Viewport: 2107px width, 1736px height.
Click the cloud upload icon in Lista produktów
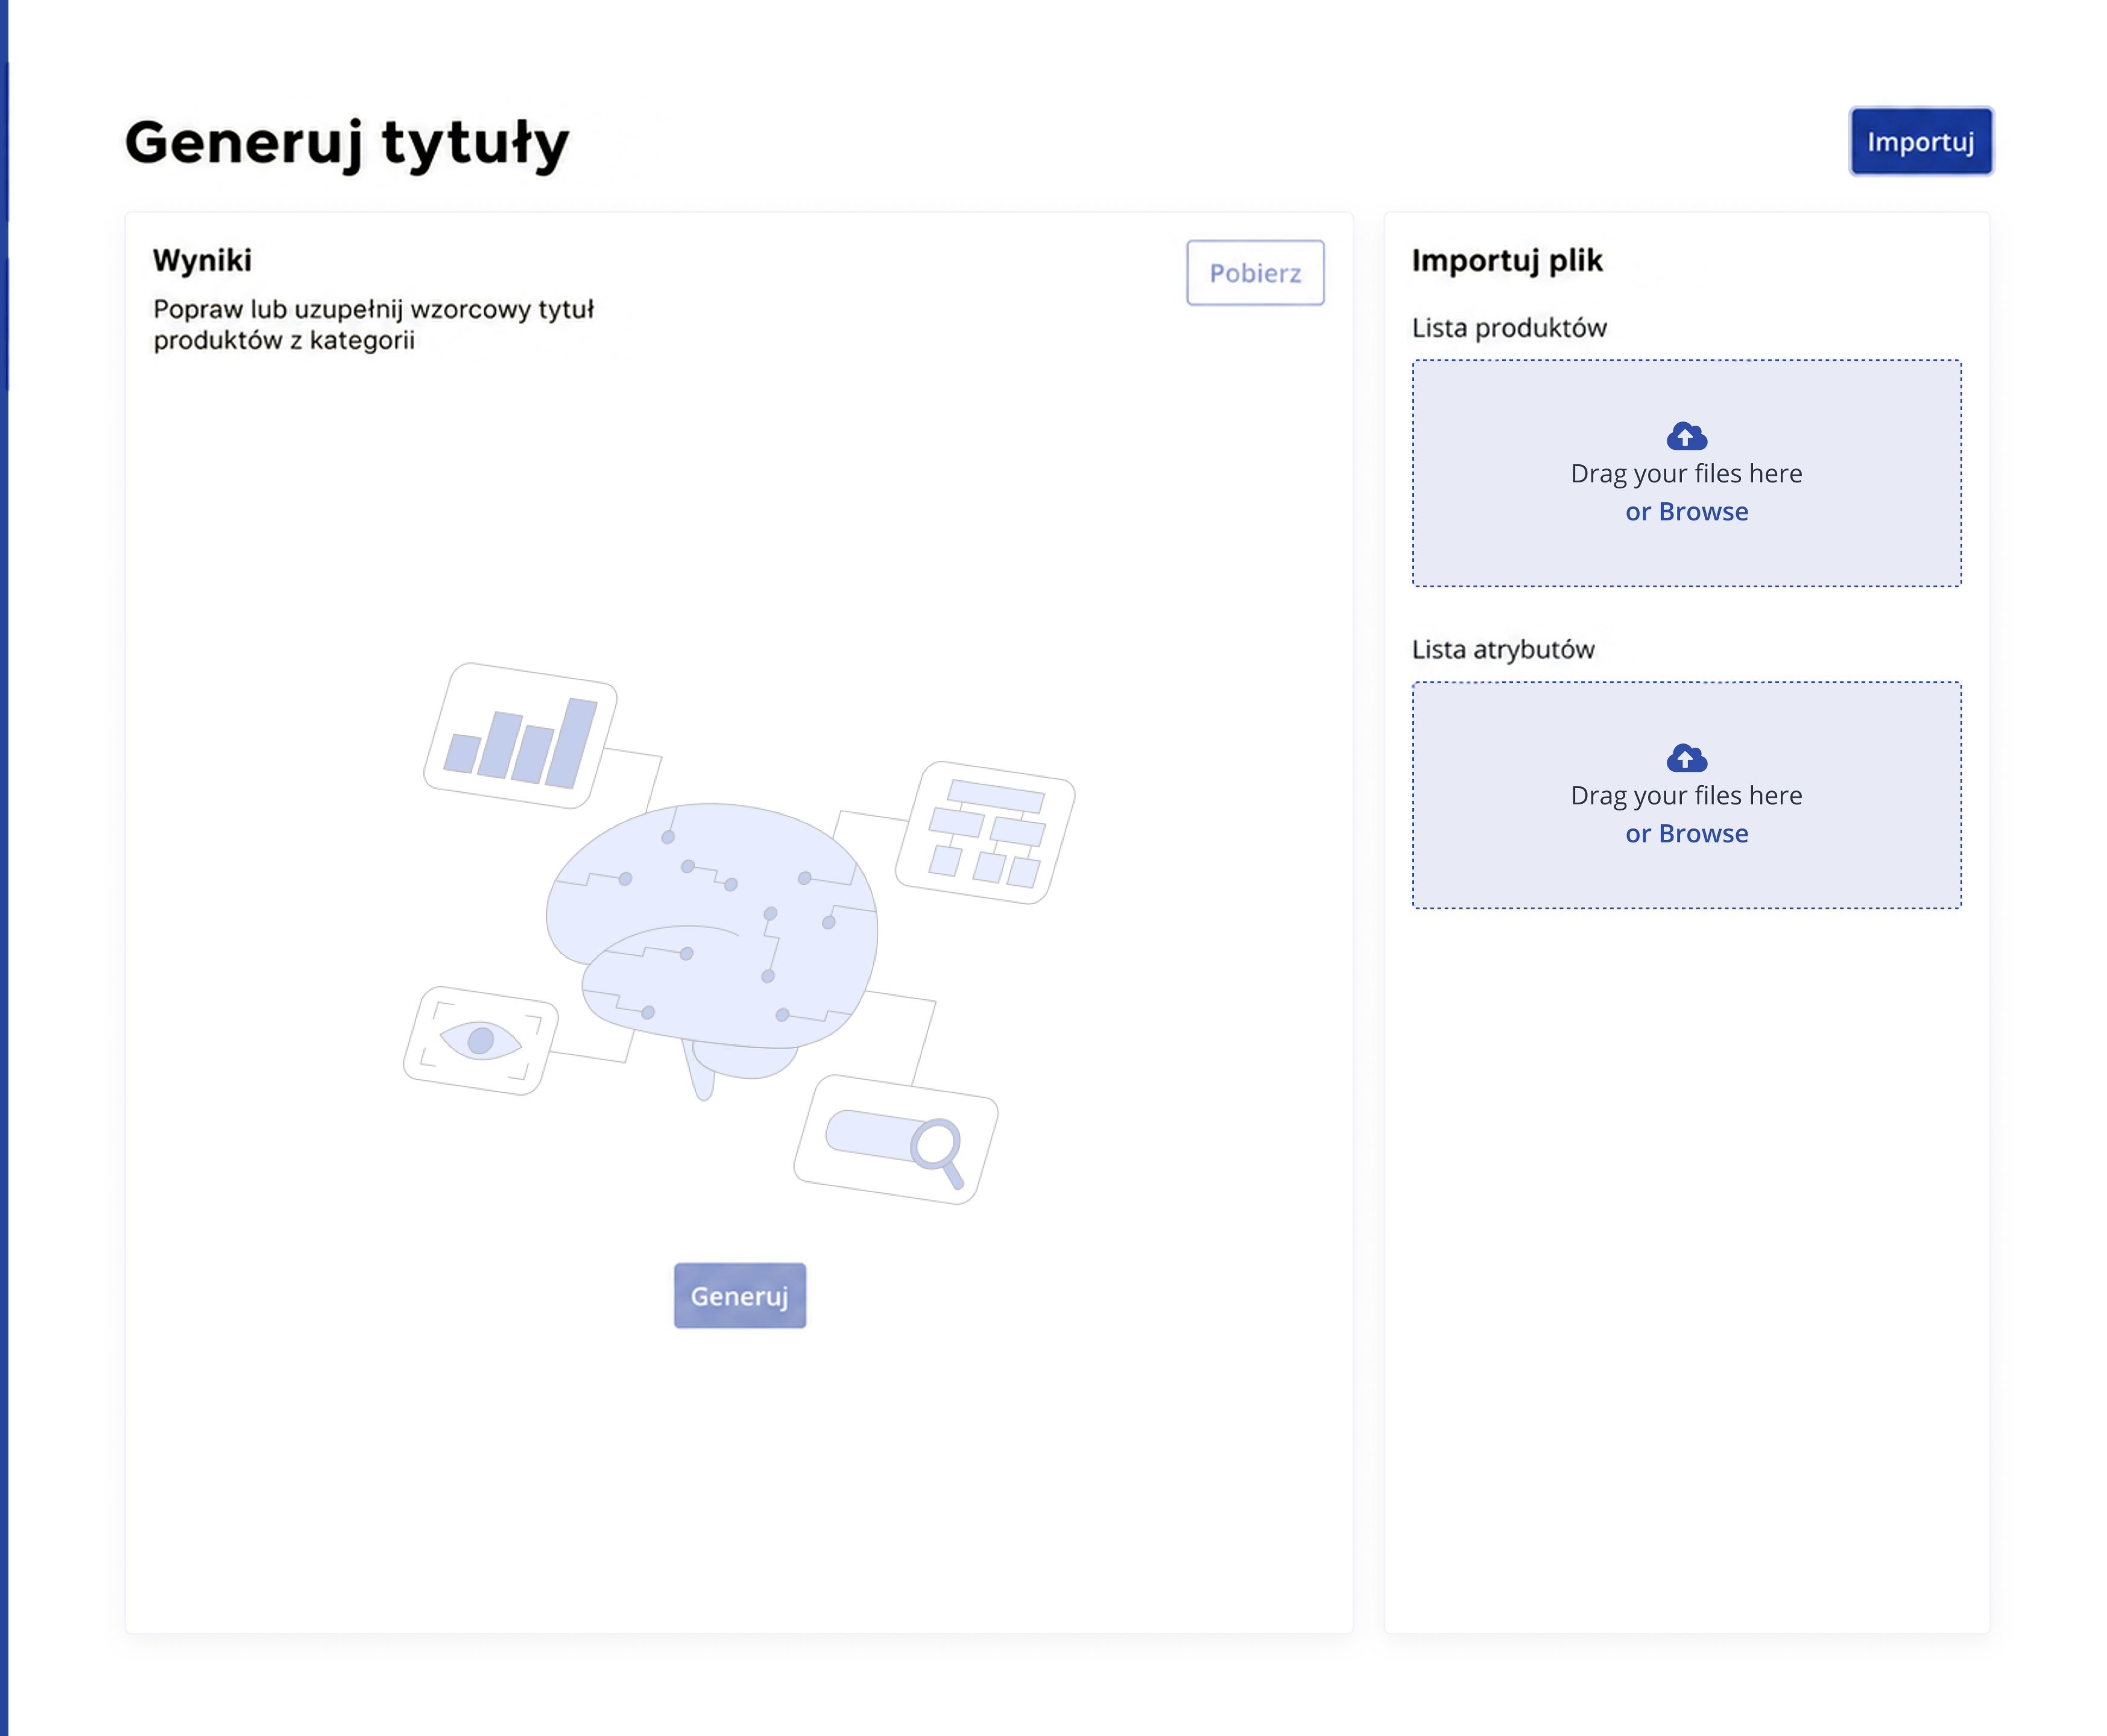[1686, 436]
